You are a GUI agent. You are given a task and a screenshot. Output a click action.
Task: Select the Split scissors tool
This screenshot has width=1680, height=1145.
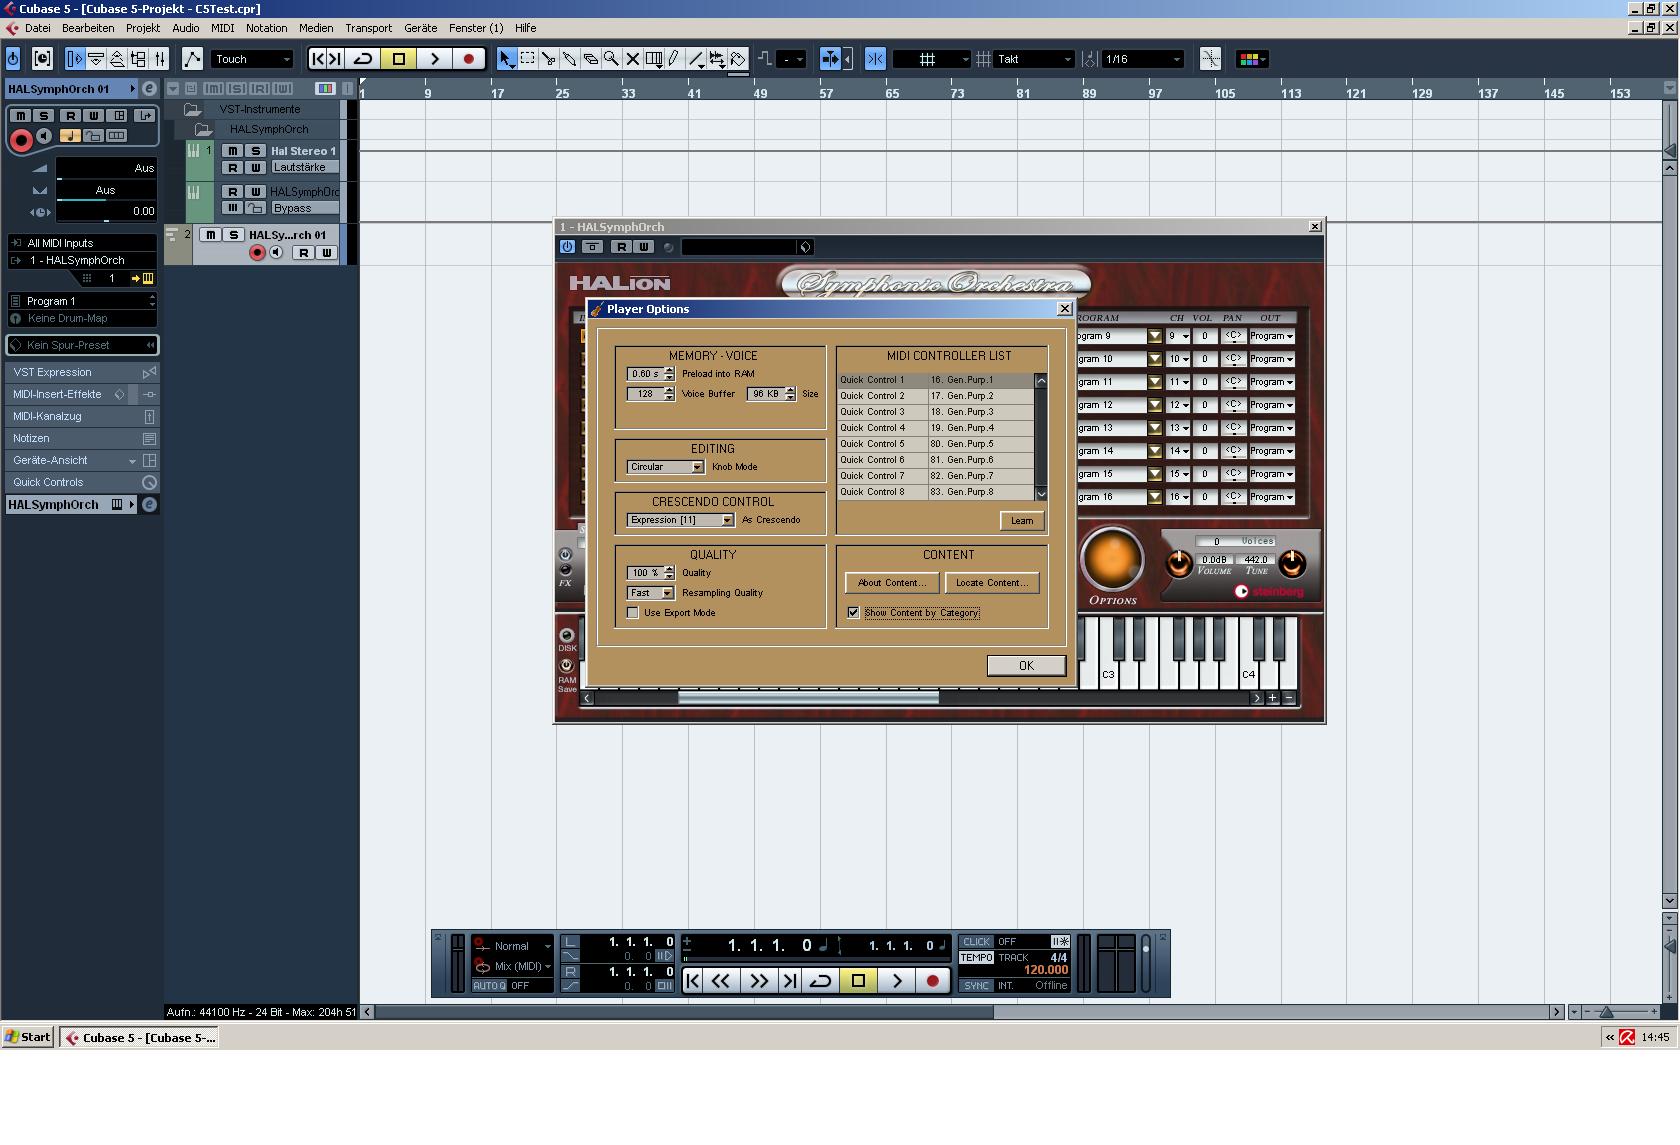pyautogui.click(x=548, y=59)
